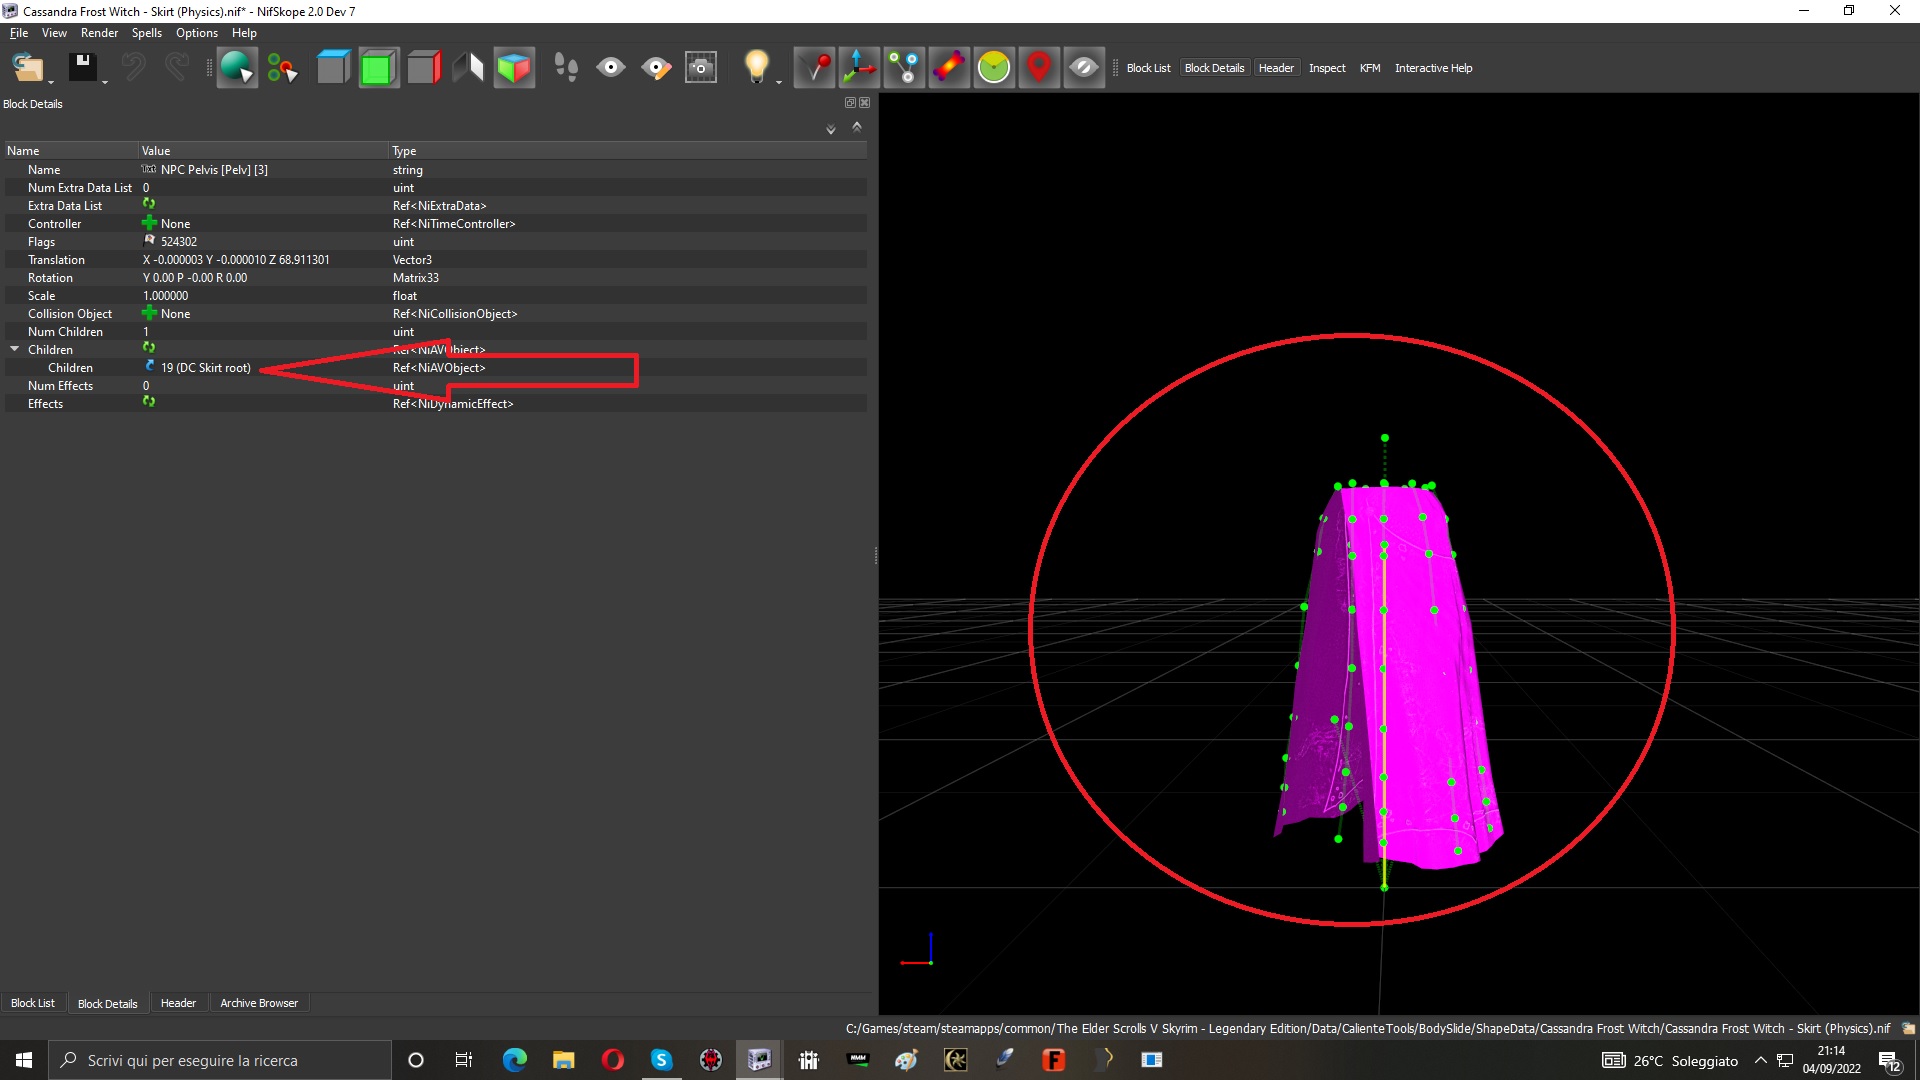This screenshot has height=1080, width=1920.
Task: Open the Spells menu
Action: 147,33
